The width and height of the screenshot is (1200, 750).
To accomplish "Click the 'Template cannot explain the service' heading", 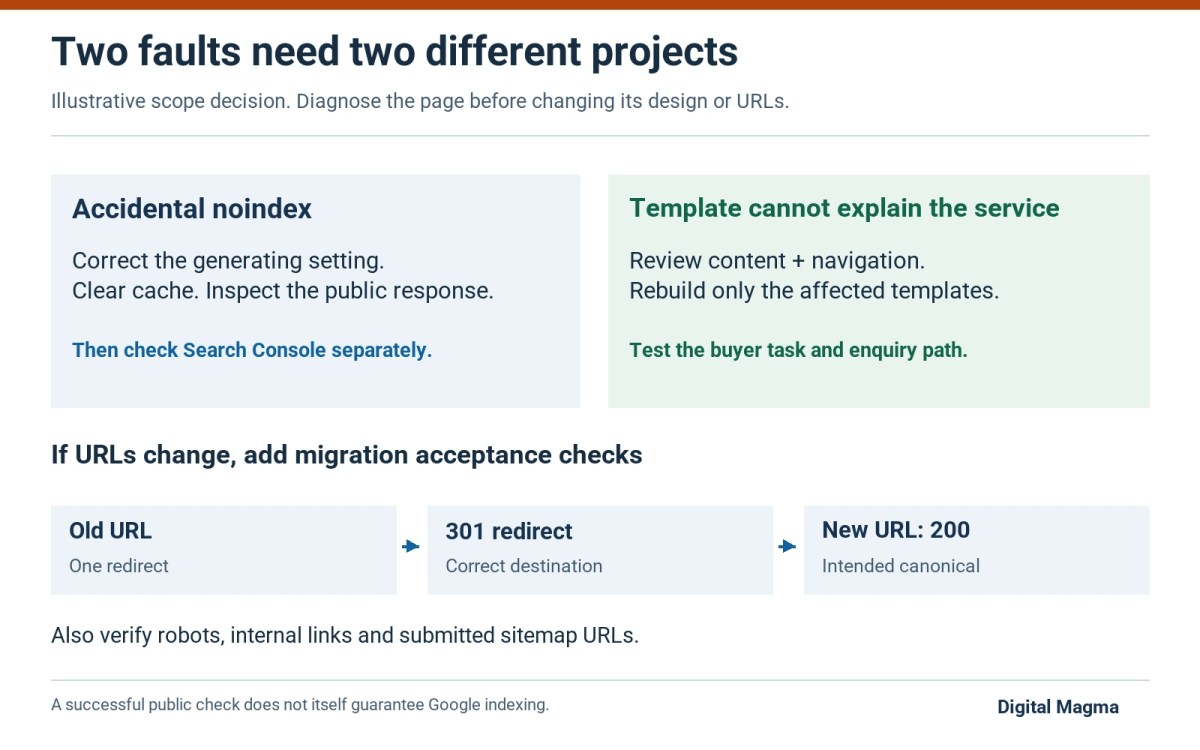I will tap(844, 208).
